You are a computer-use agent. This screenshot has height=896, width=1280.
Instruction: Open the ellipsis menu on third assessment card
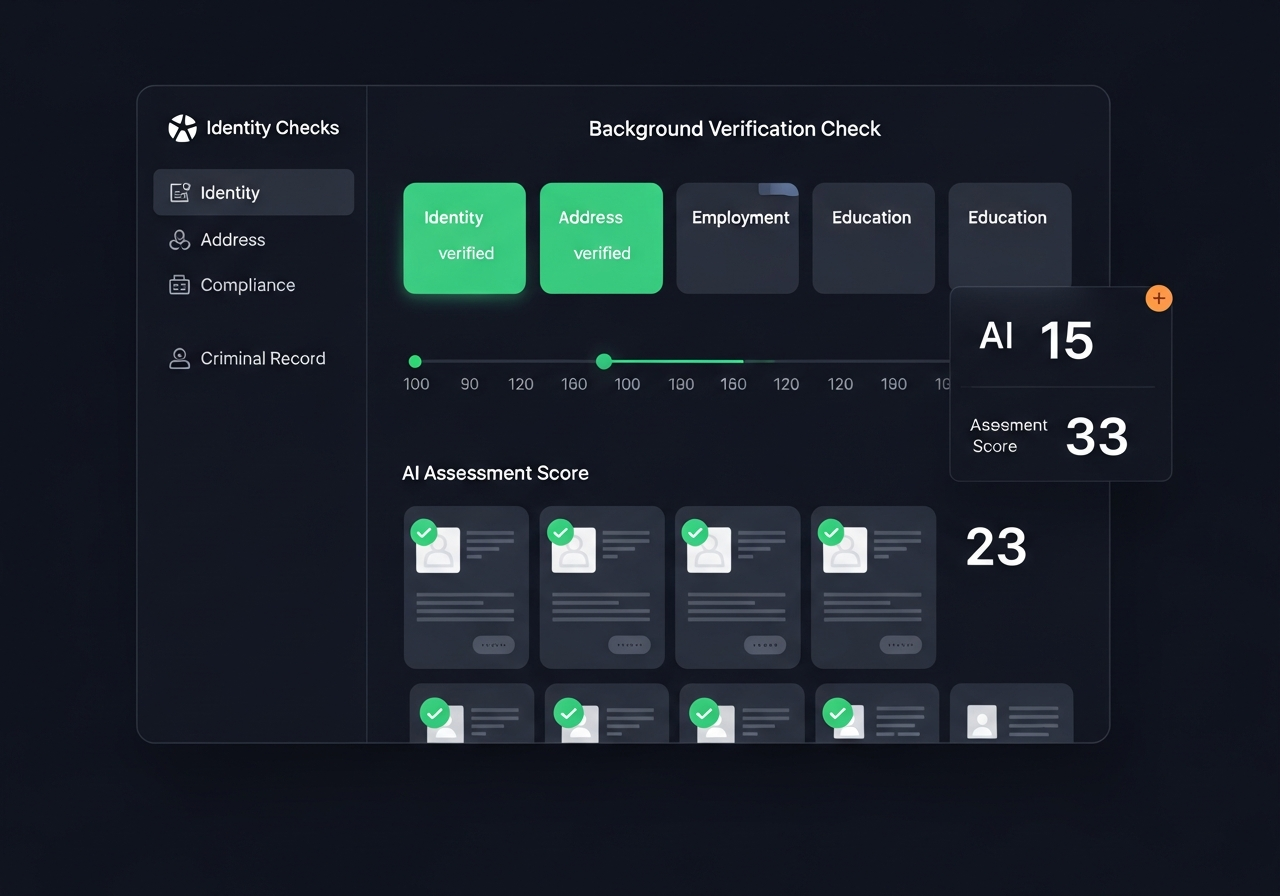[x=765, y=645]
